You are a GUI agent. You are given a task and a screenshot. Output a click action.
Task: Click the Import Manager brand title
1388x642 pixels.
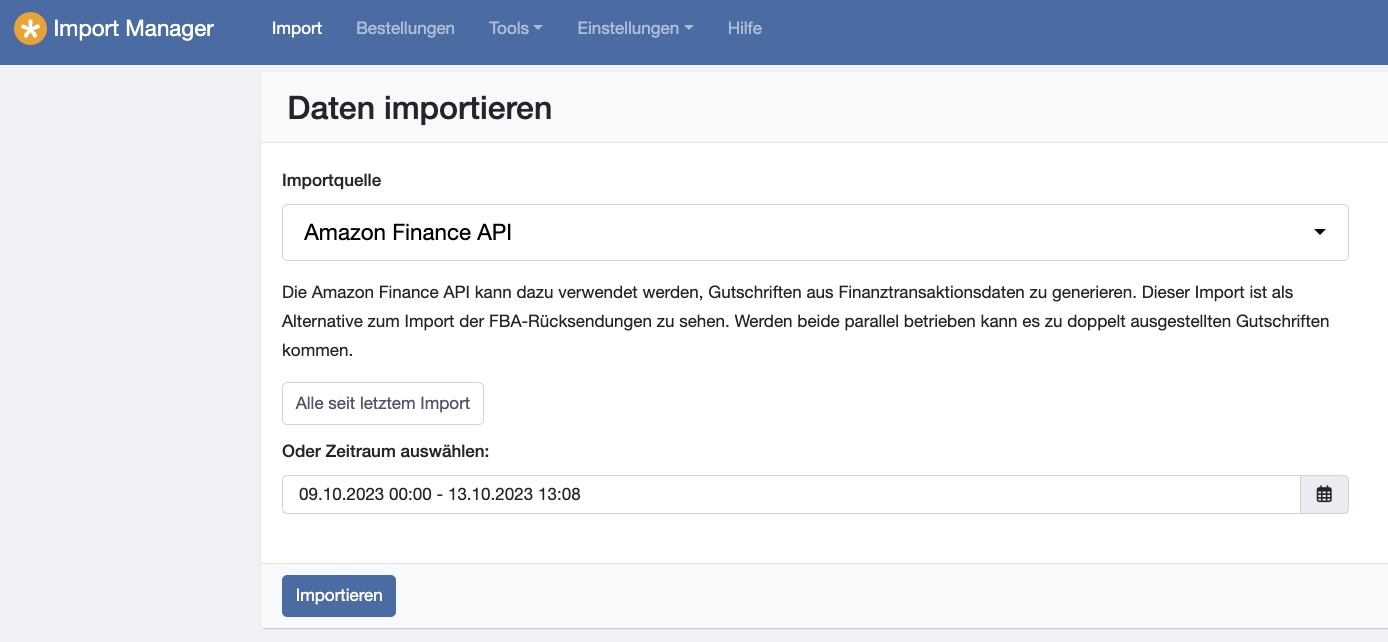pos(133,29)
